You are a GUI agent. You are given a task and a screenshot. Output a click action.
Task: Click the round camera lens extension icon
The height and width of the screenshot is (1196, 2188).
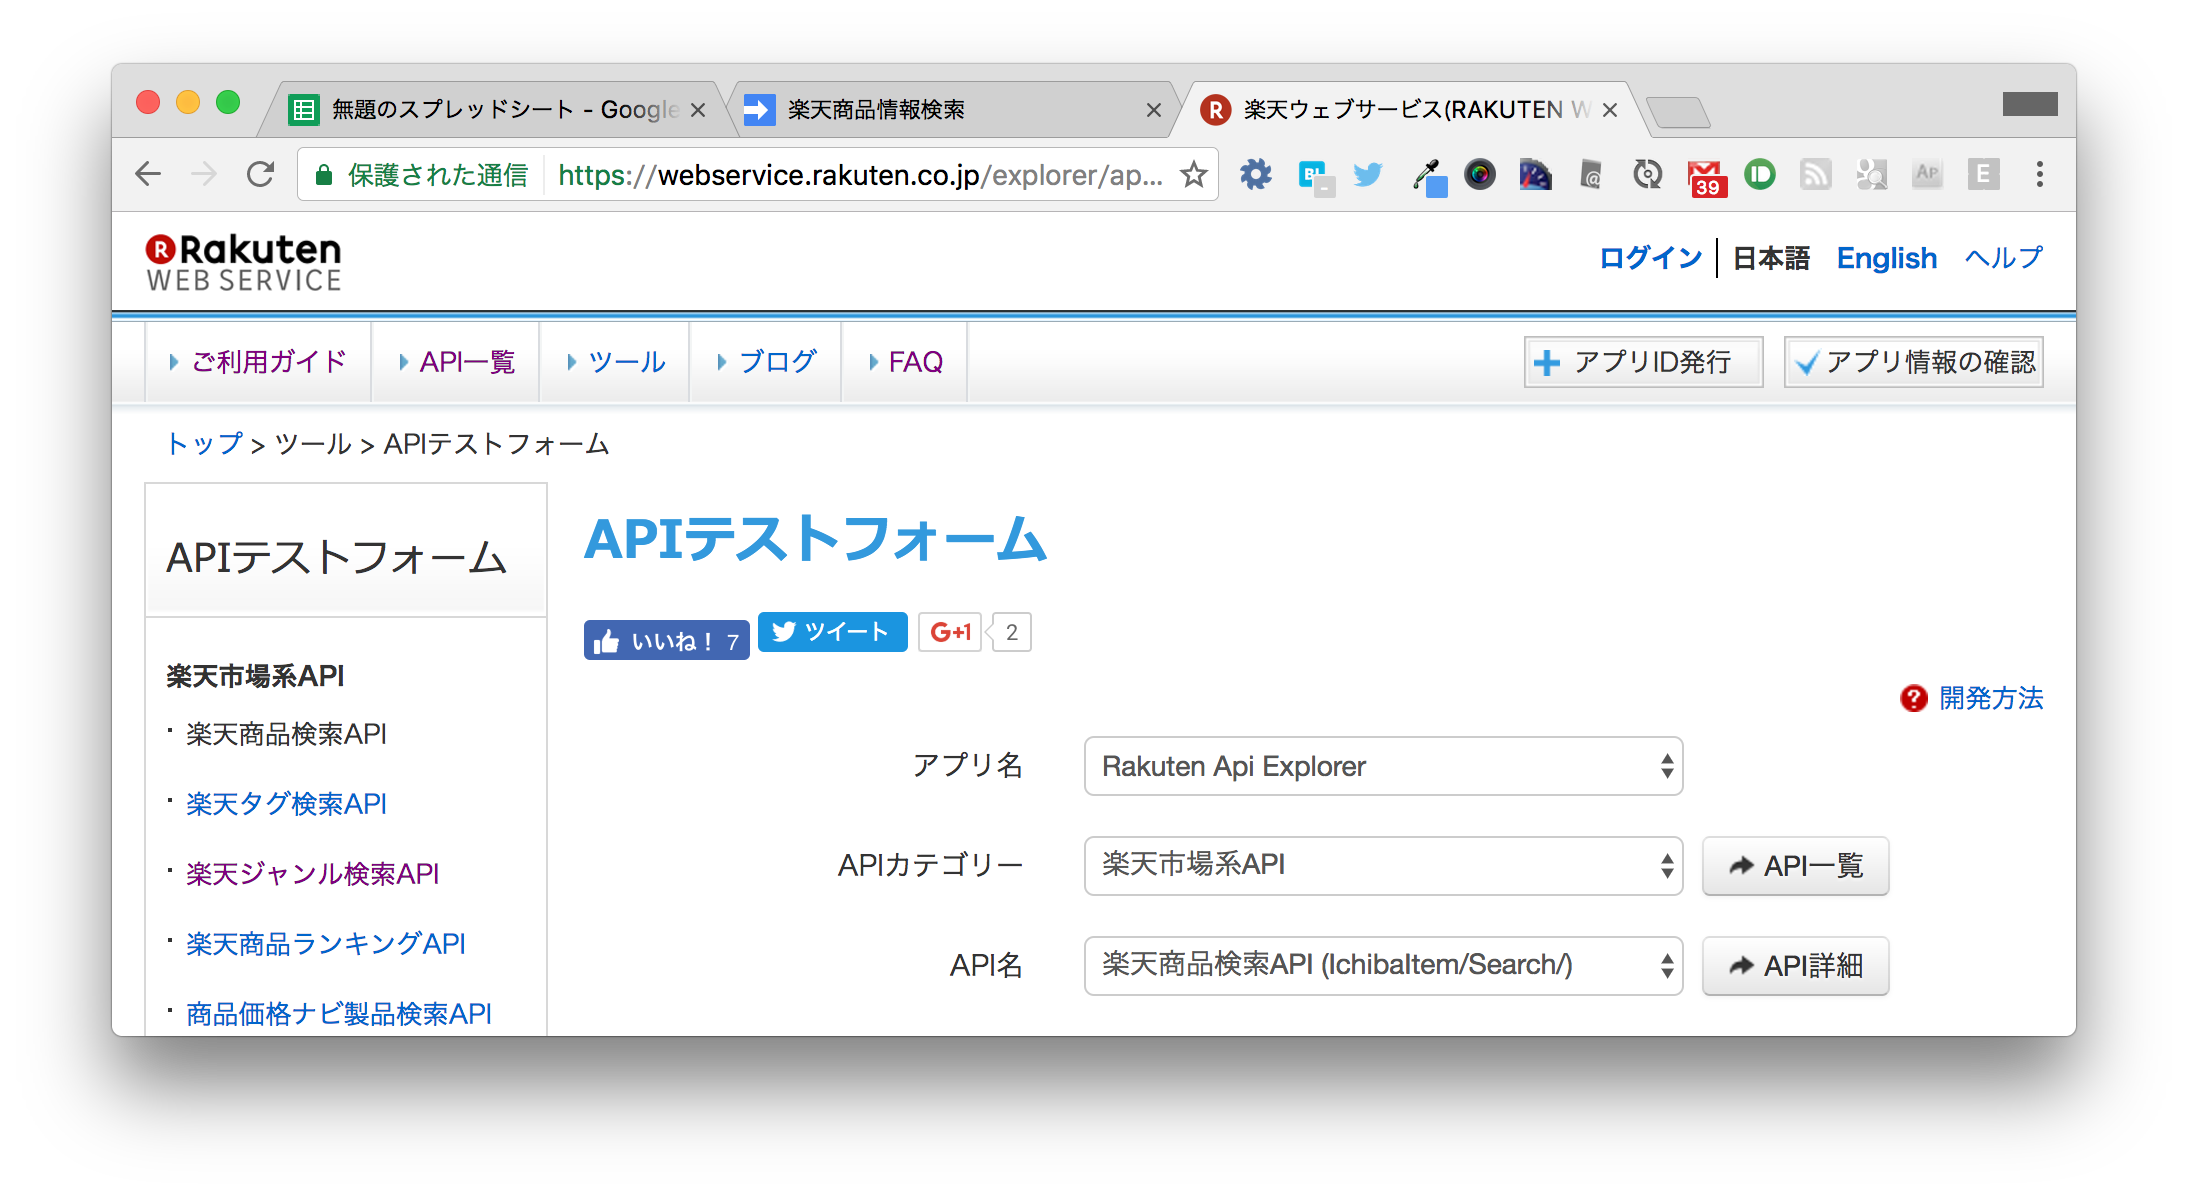click(1479, 175)
